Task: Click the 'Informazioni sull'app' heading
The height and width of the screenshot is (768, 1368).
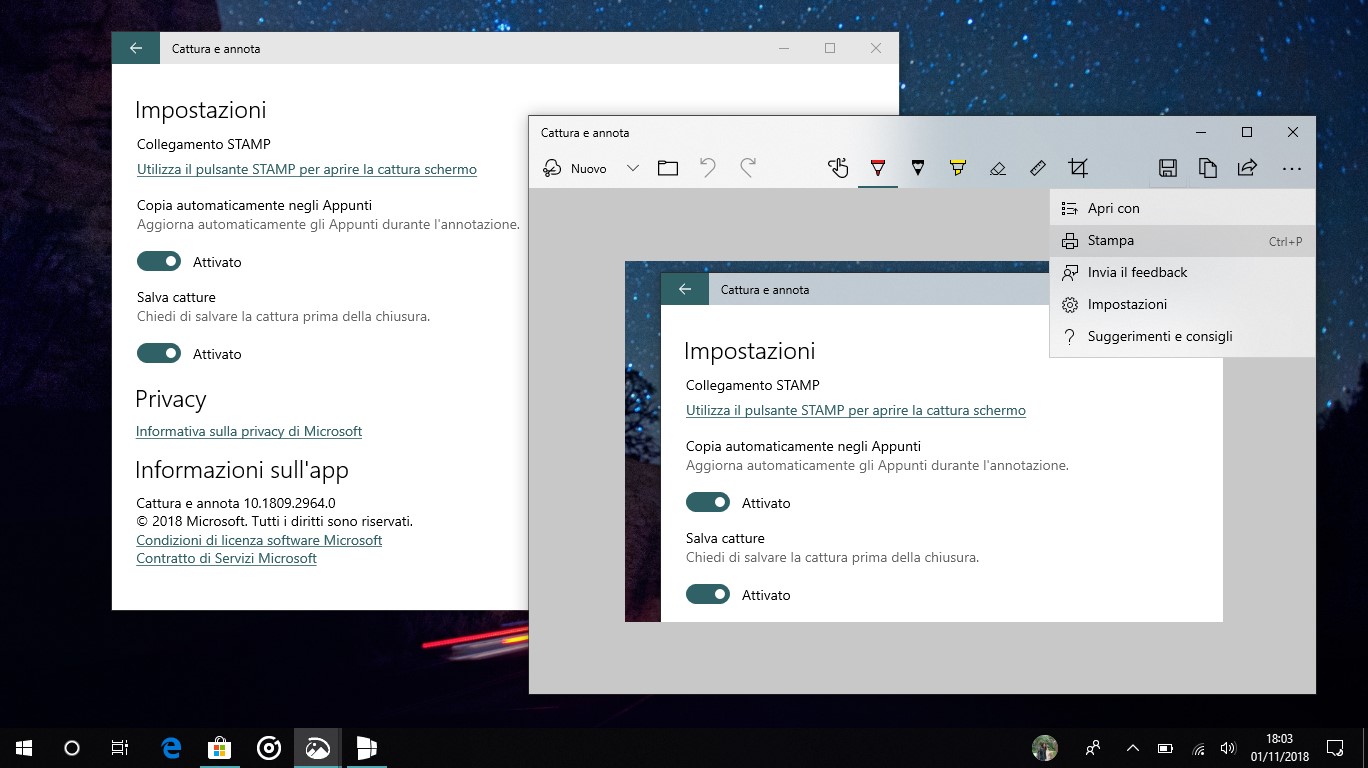Action: coord(242,470)
